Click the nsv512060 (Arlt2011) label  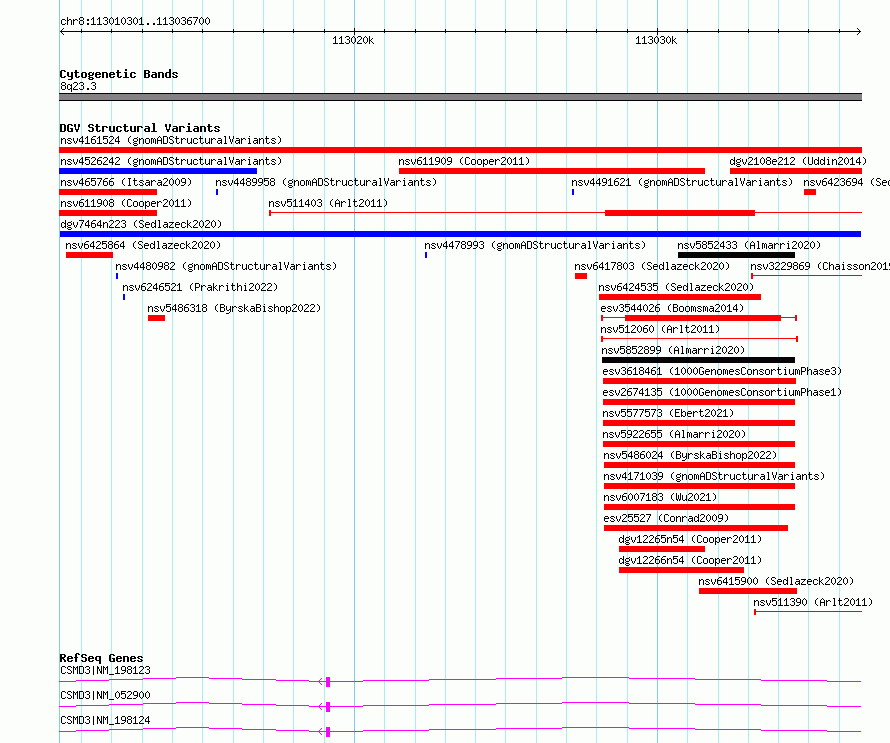pyautogui.click(x=660, y=329)
